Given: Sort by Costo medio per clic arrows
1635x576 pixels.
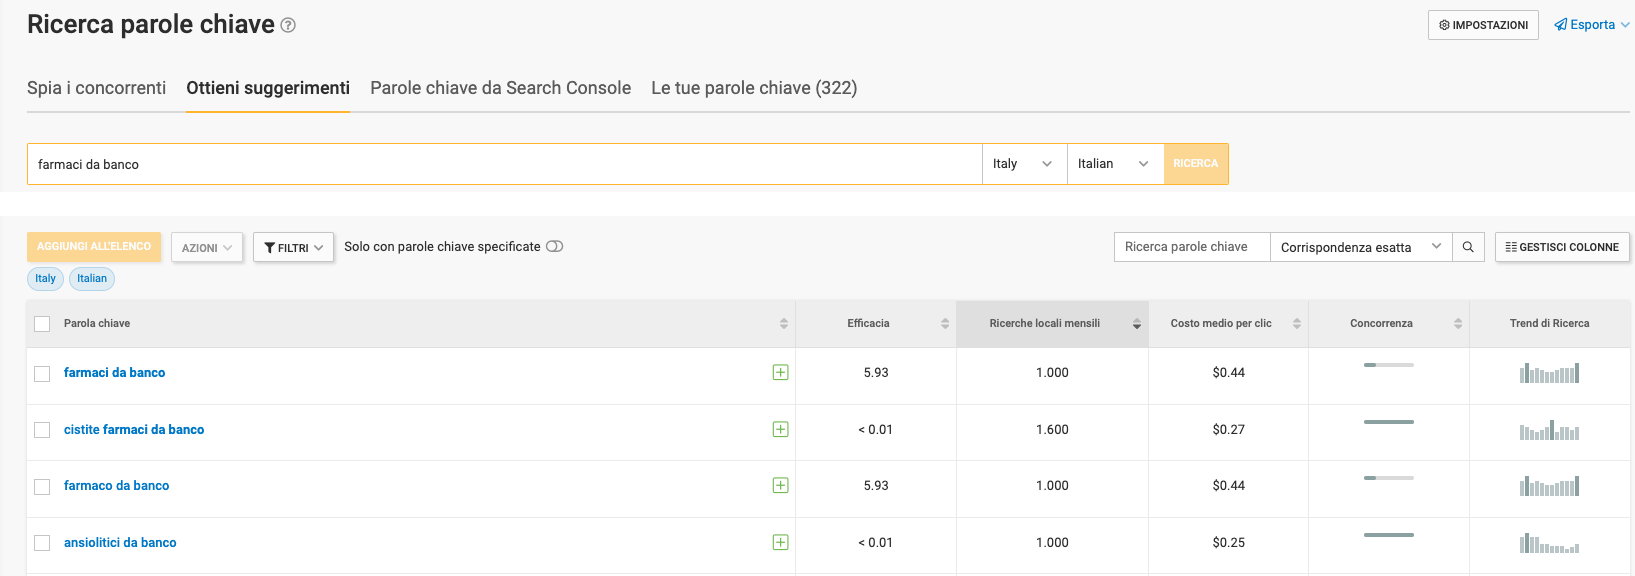Looking at the screenshot, I should (1296, 324).
